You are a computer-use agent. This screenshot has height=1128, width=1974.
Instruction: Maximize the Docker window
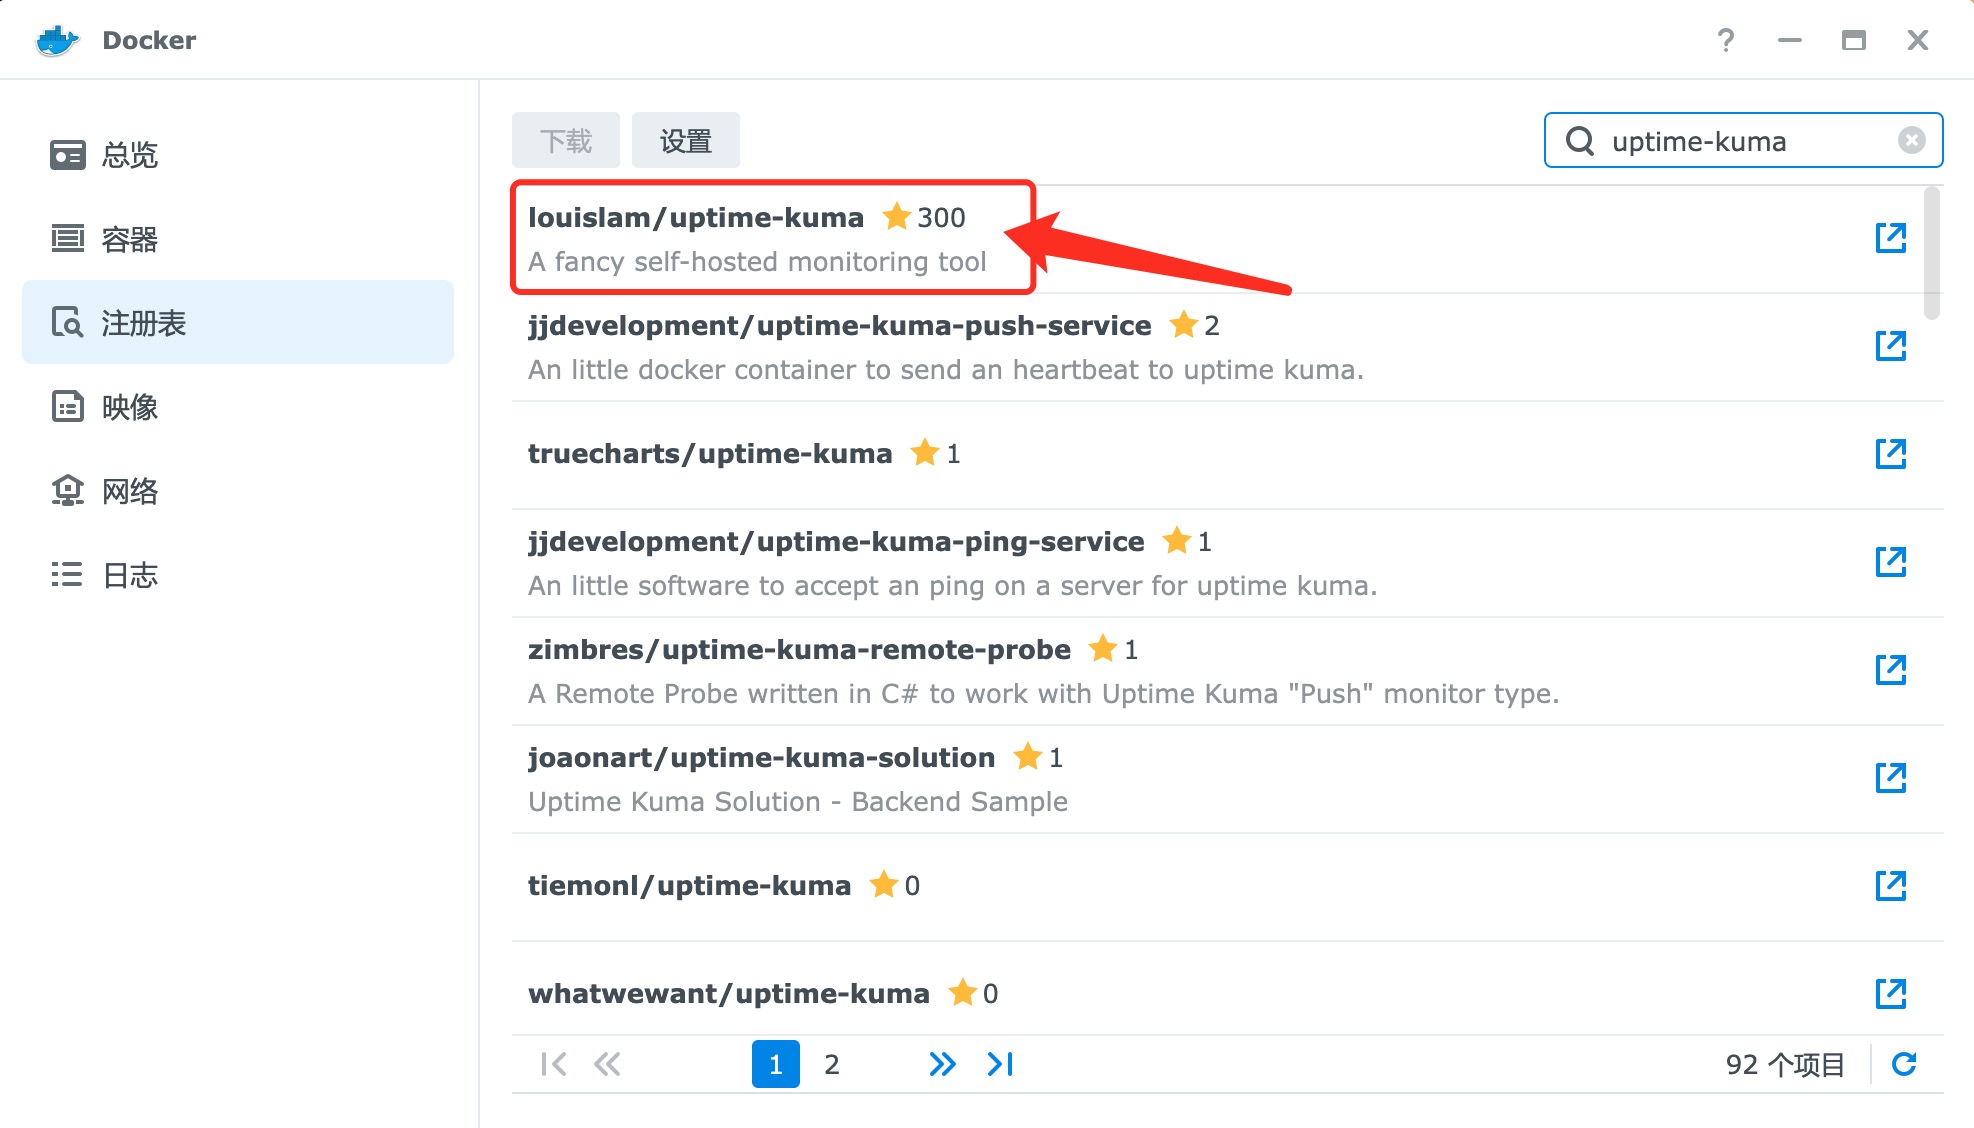coord(1854,40)
